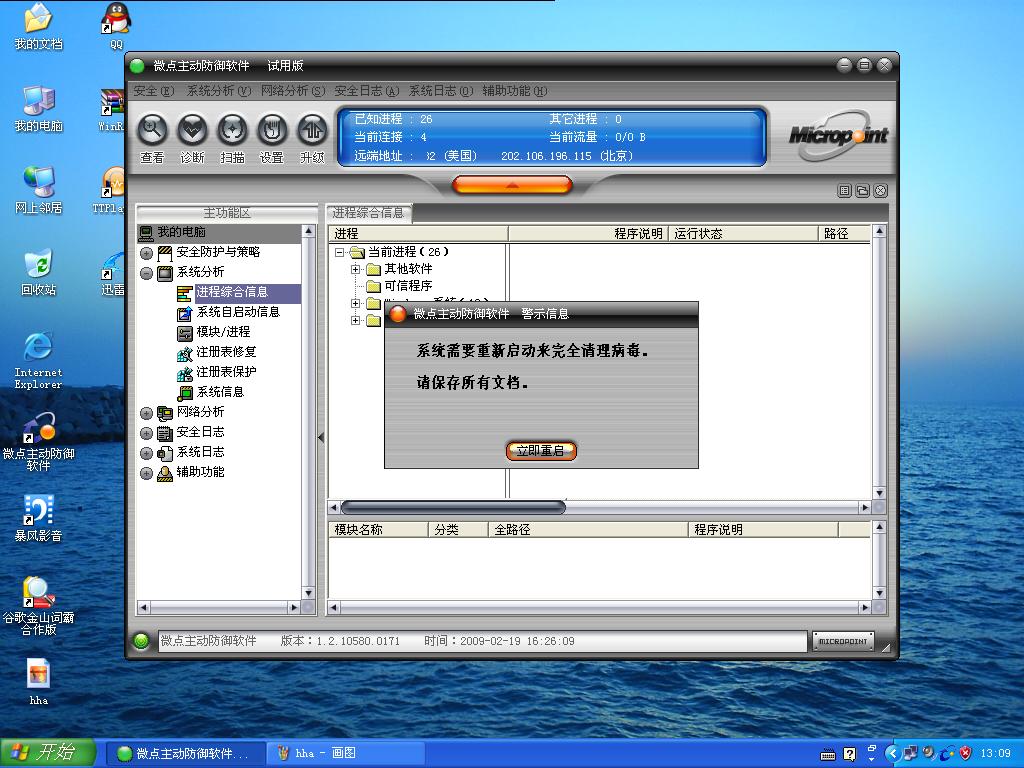The height and width of the screenshot is (768, 1024).
Task: Collapse the 系统分析 tree node
Action: pyautogui.click(x=147, y=273)
